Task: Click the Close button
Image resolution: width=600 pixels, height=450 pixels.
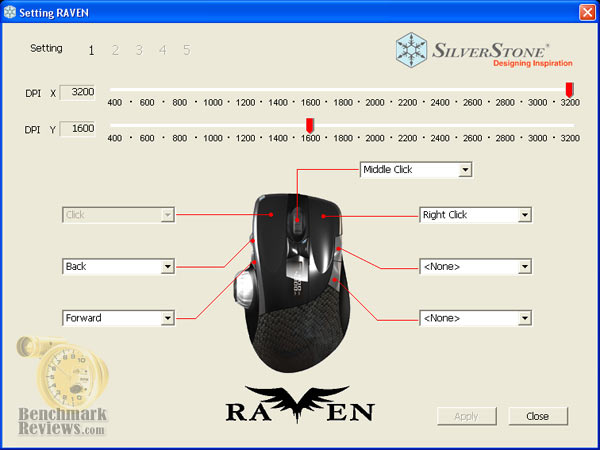Action: (x=538, y=416)
